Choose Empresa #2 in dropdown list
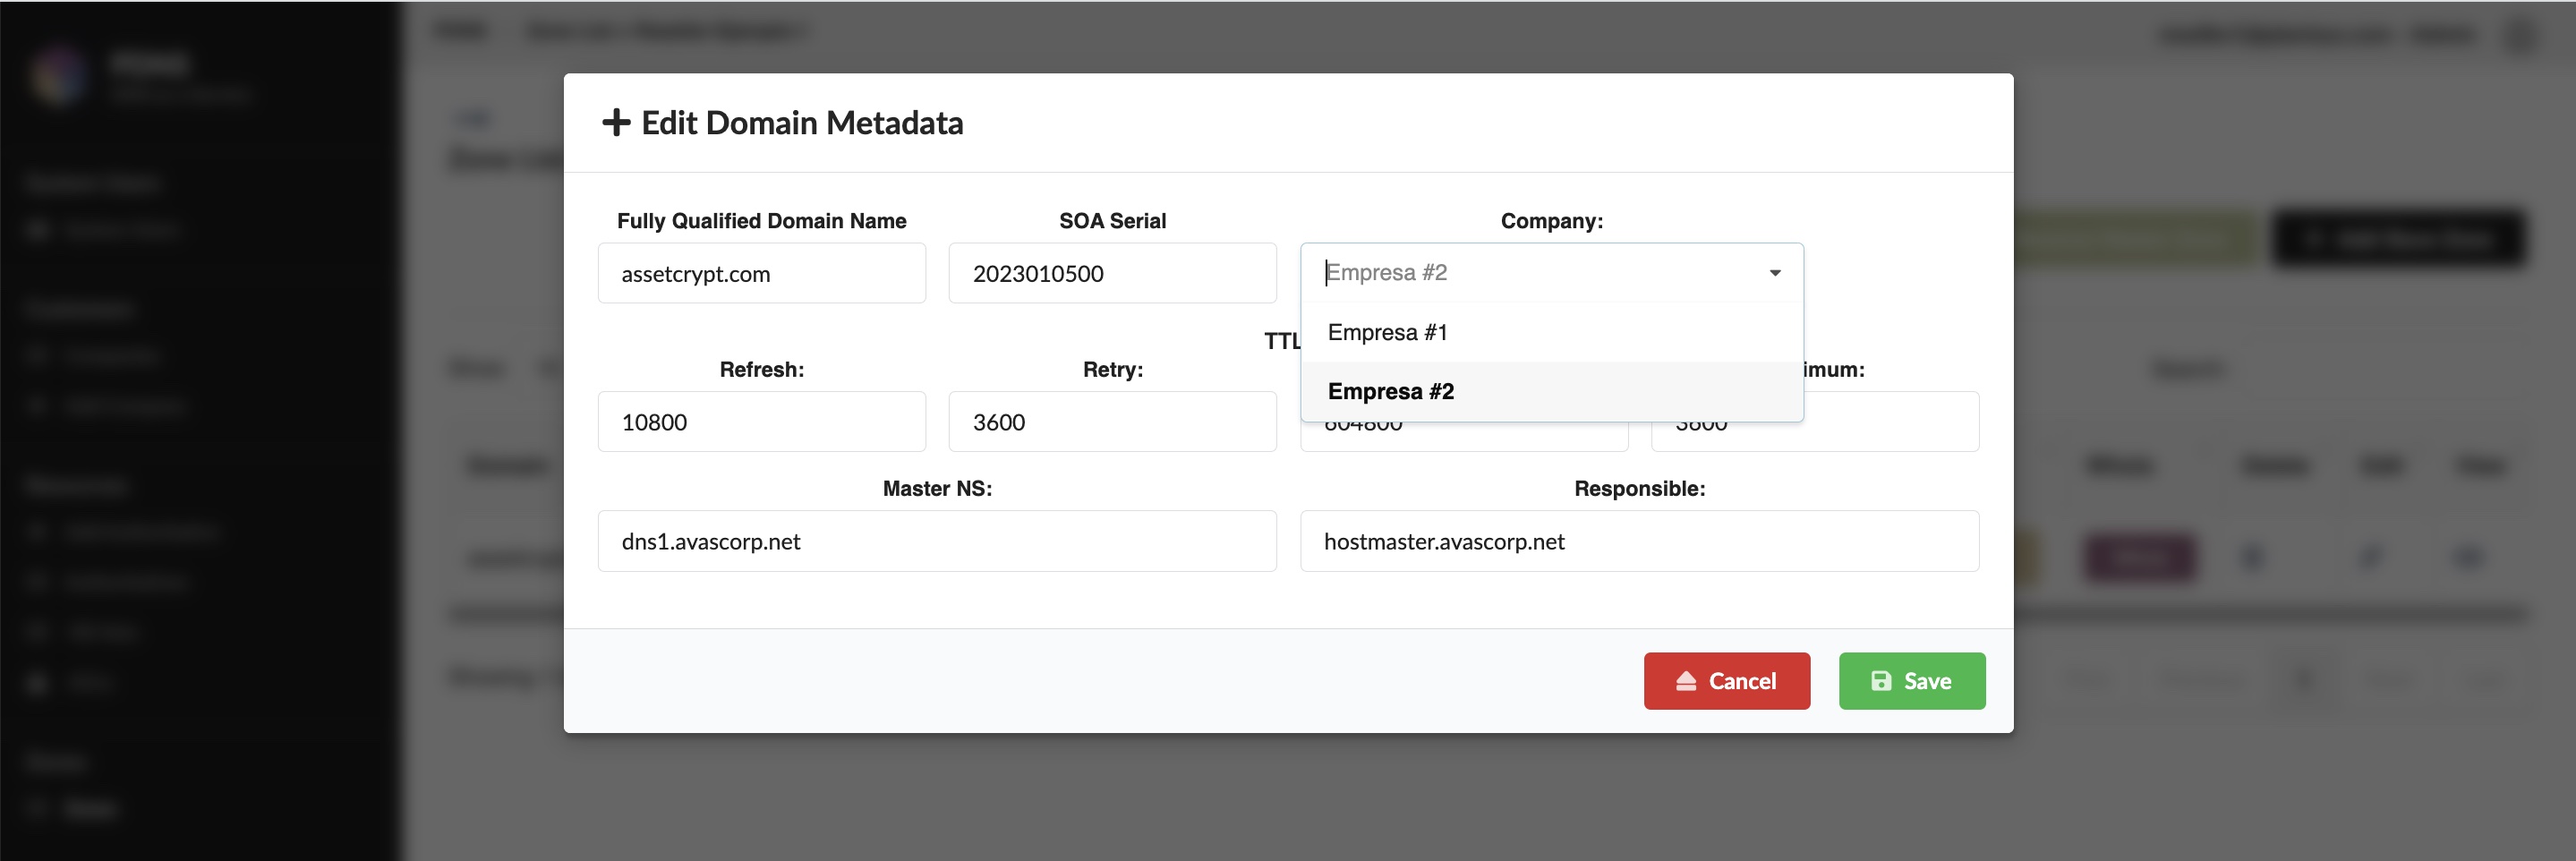The width and height of the screenshot is (2576, 861). click(x=1551, y=391)
